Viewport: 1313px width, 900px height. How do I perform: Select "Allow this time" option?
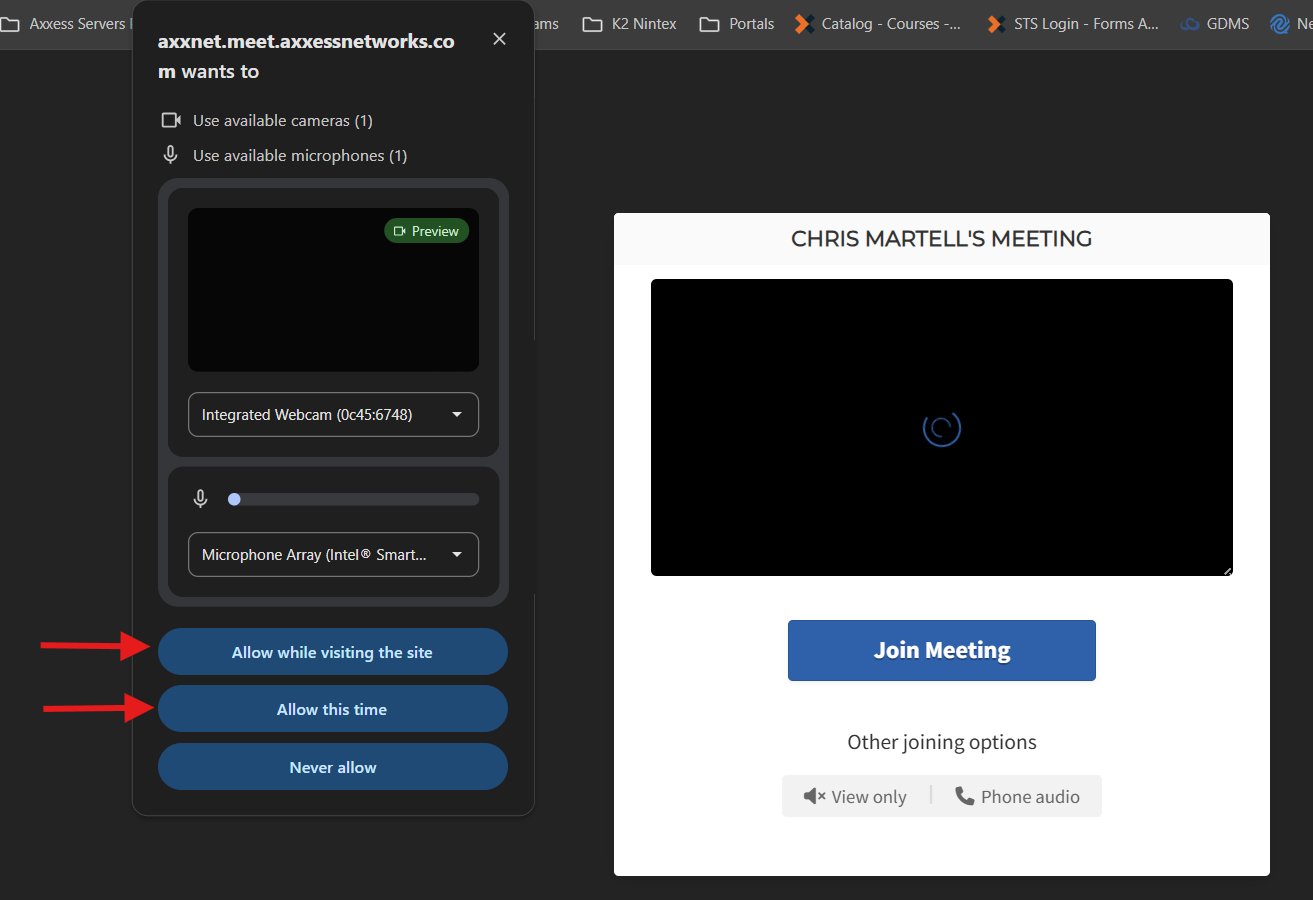[332, 709]
